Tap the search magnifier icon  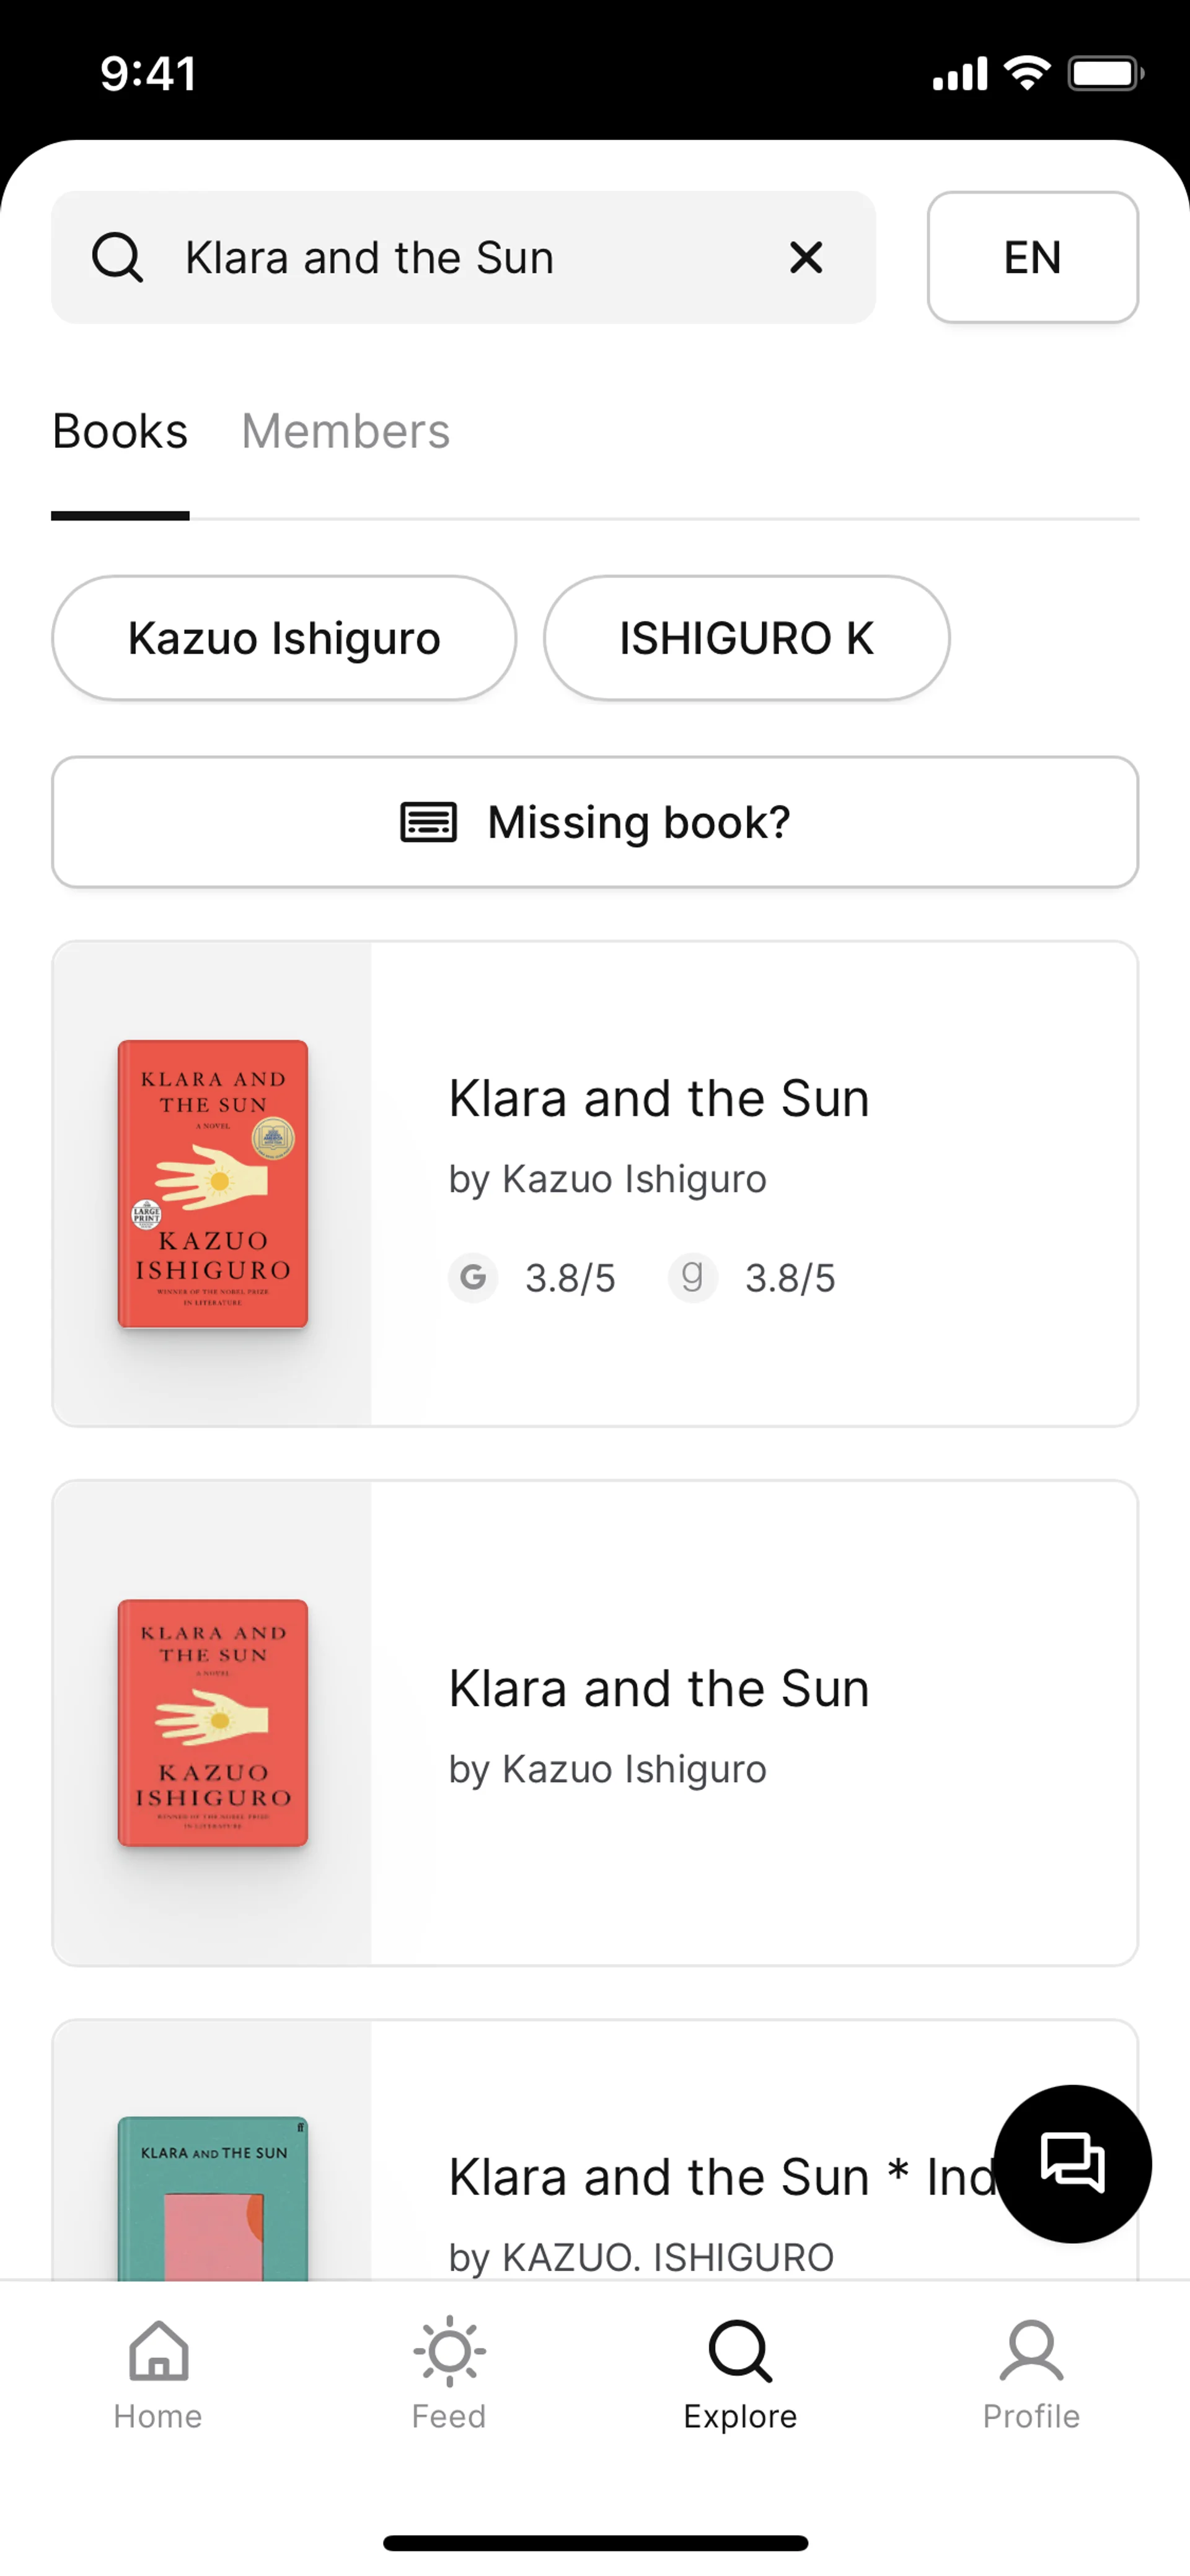pyautogui.click(x=117, y=258)
